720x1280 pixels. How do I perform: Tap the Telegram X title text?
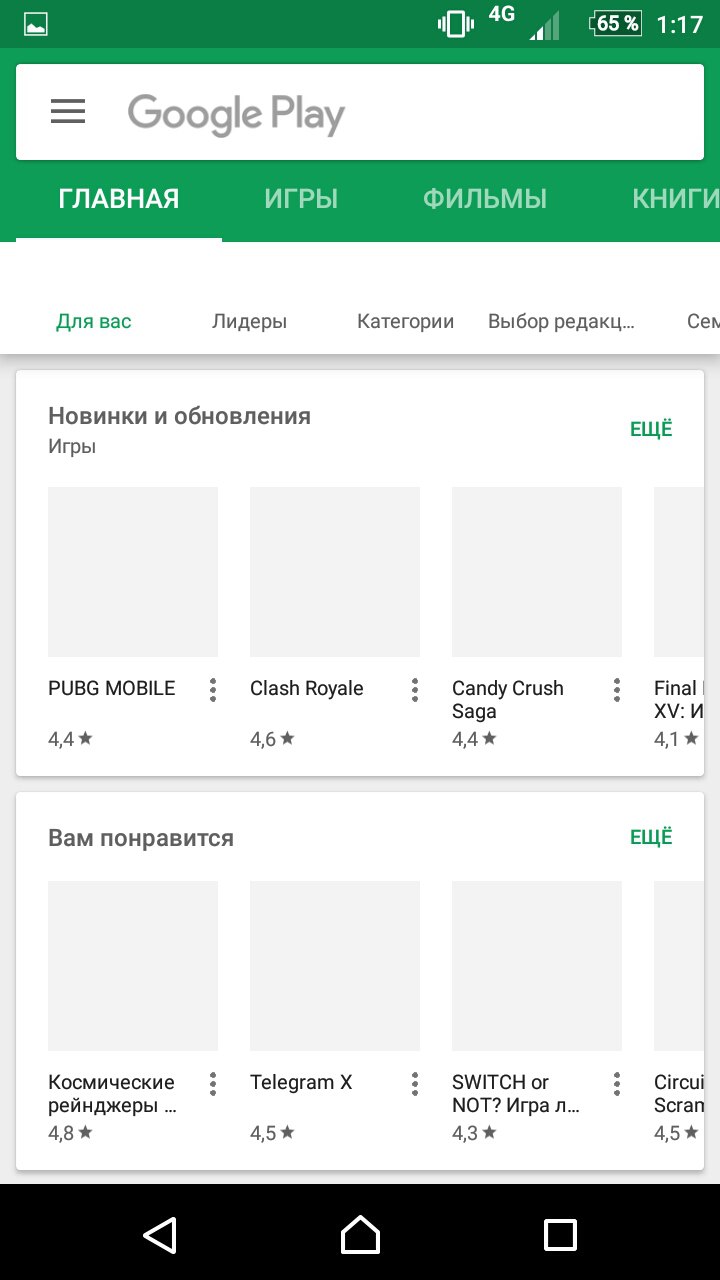pyautogui.click(x=301, y=1082)
